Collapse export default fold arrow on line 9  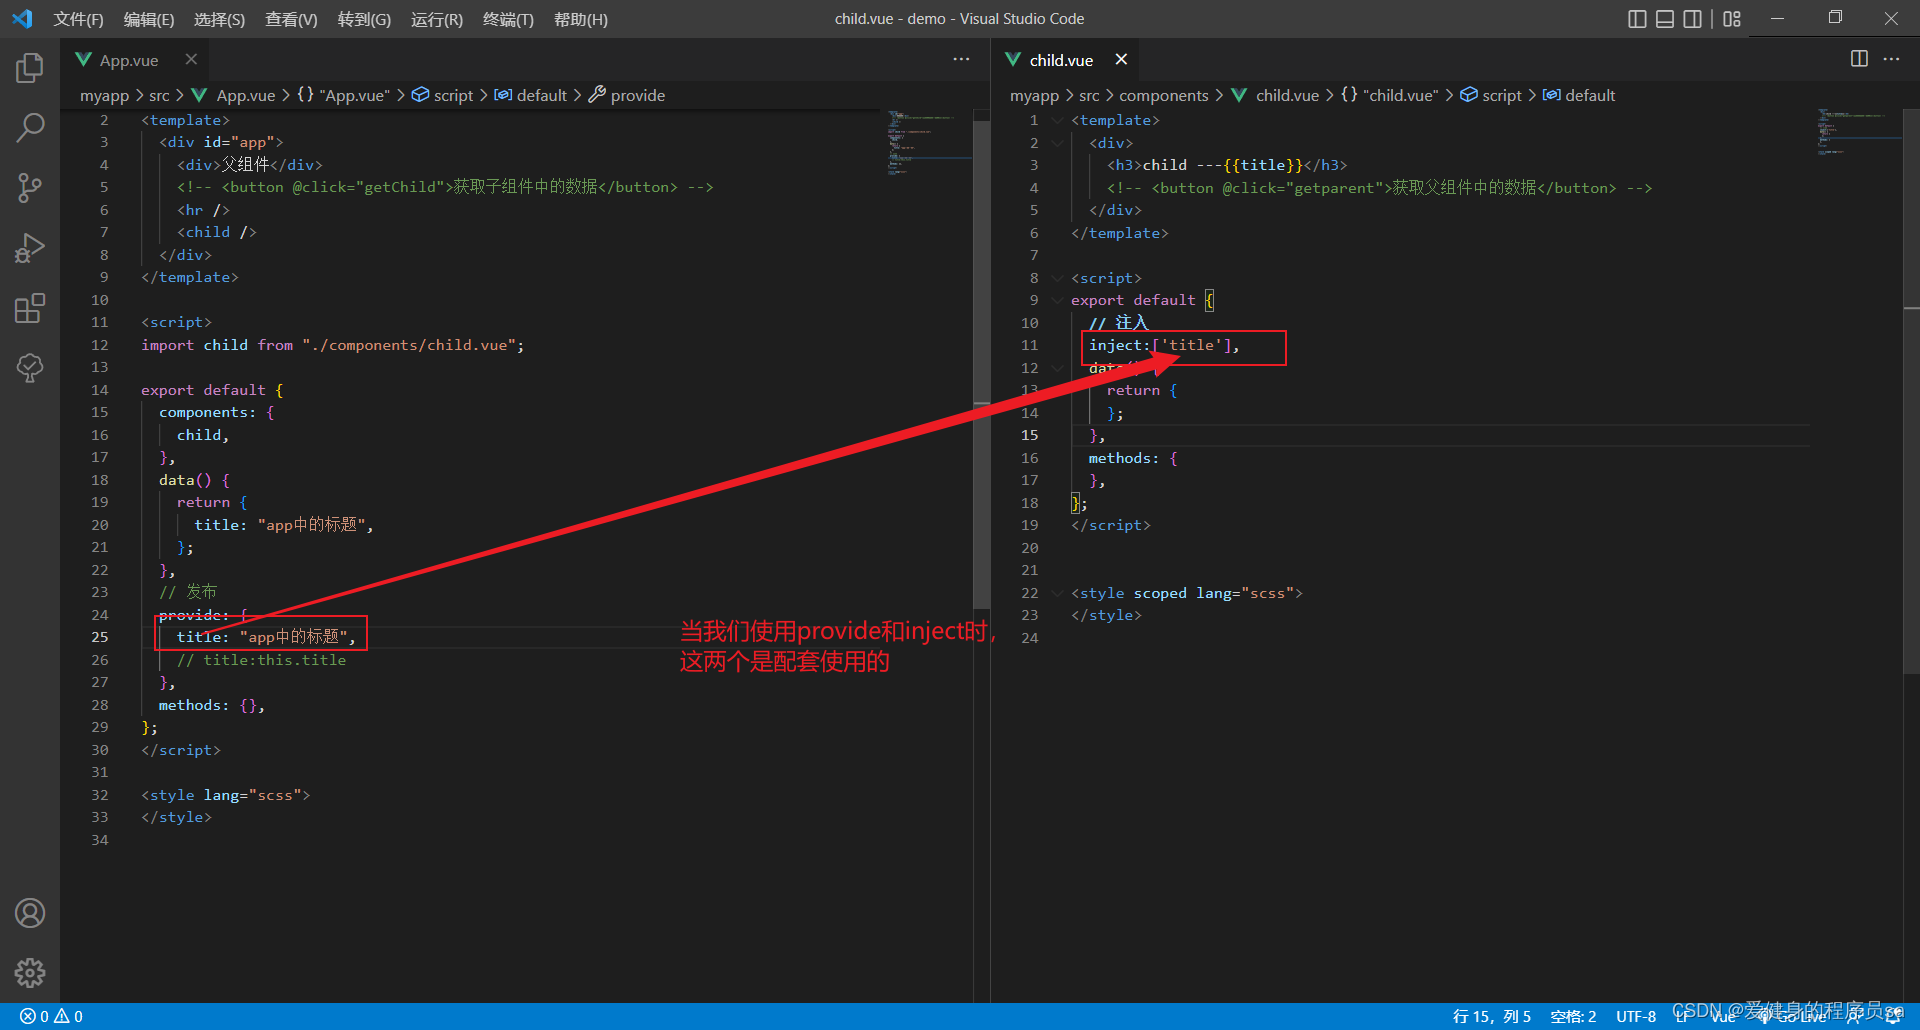(x=1057, y=300)
